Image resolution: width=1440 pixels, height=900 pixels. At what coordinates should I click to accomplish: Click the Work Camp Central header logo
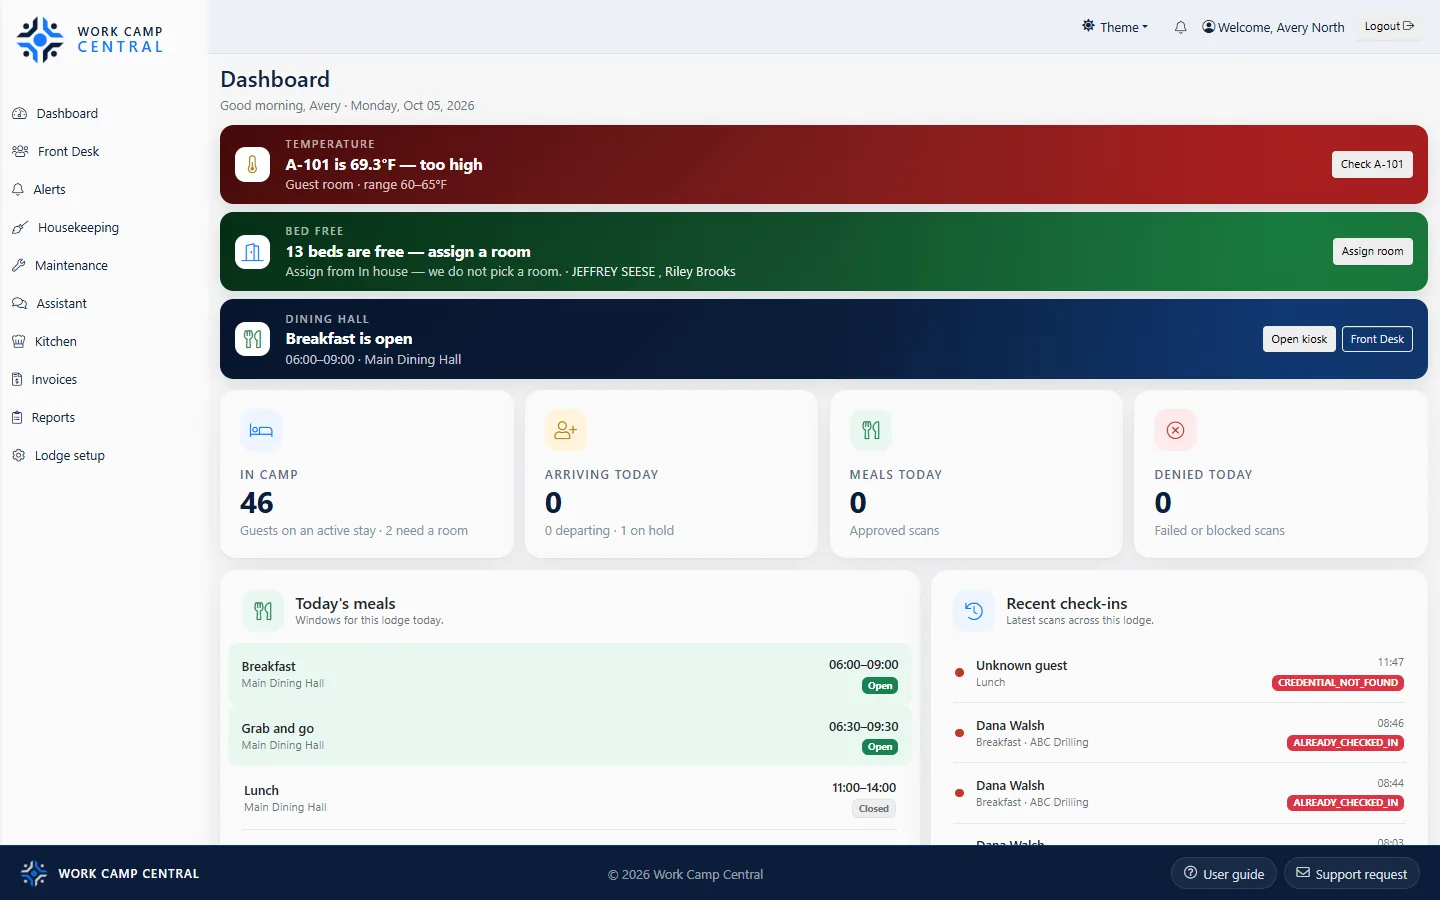(89, 40)
